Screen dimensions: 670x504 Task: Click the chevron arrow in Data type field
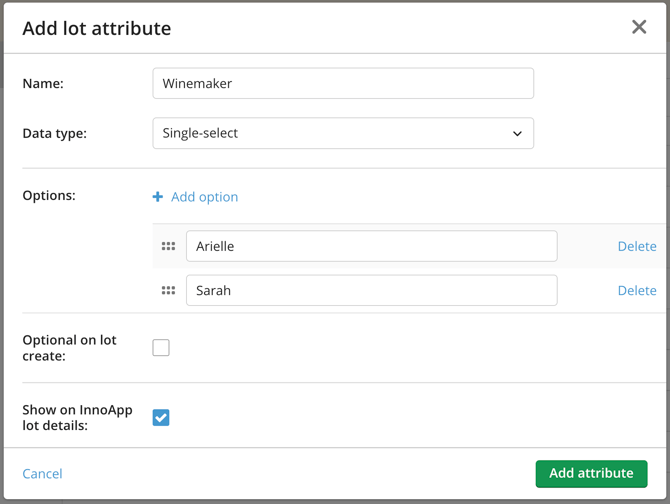[517, 134]
